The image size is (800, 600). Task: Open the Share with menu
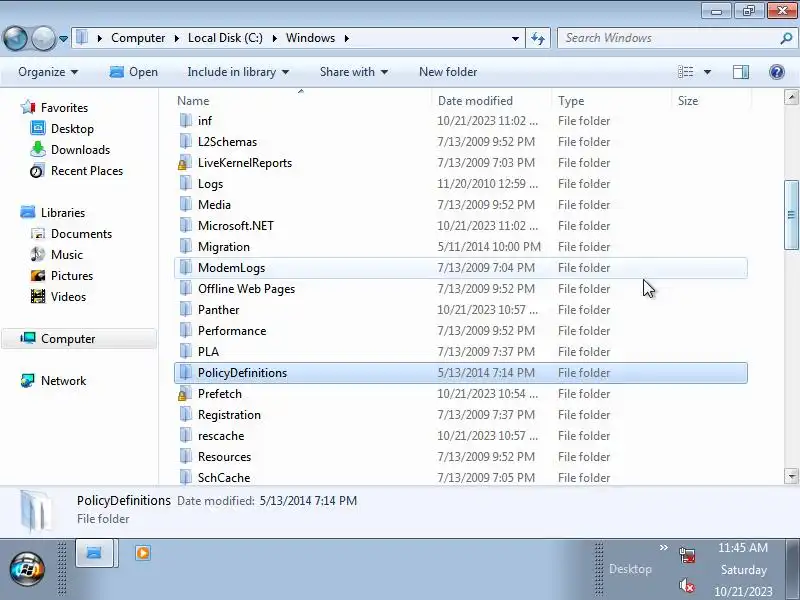click(x=354, y=72)
